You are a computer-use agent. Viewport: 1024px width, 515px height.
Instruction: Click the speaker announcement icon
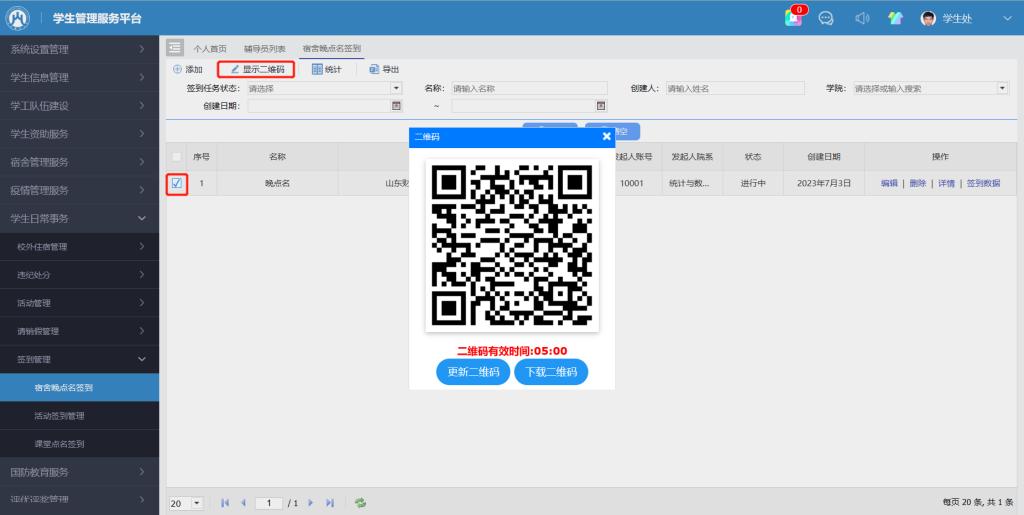(x=861, y=19)
